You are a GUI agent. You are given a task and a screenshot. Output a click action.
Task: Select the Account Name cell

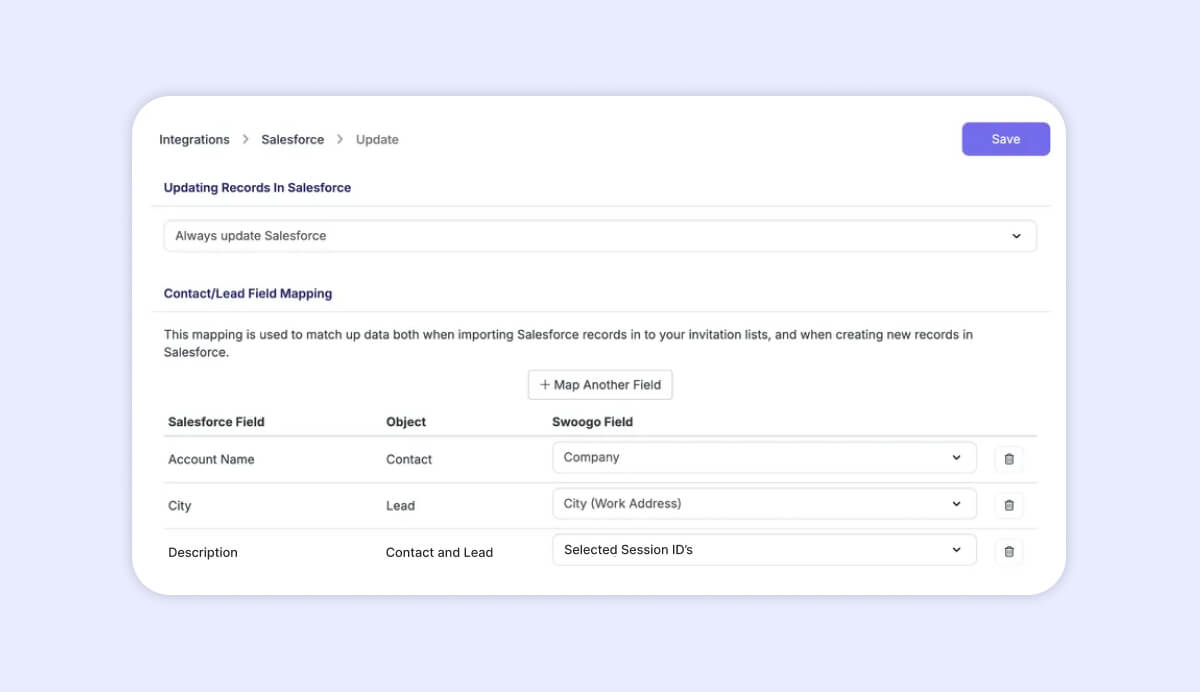(211, 460)
